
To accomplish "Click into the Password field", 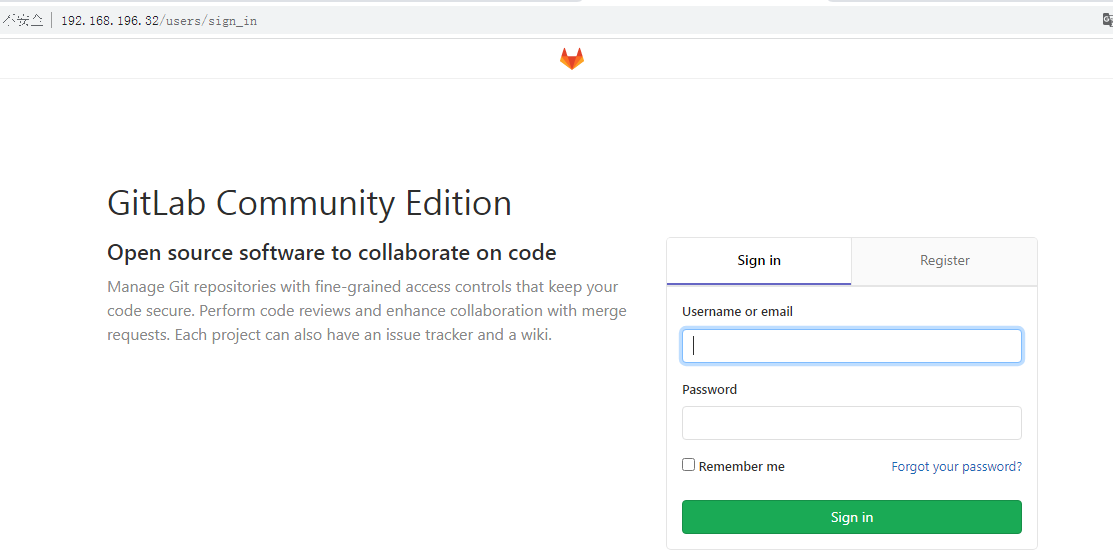I will (x=852, y=423).
